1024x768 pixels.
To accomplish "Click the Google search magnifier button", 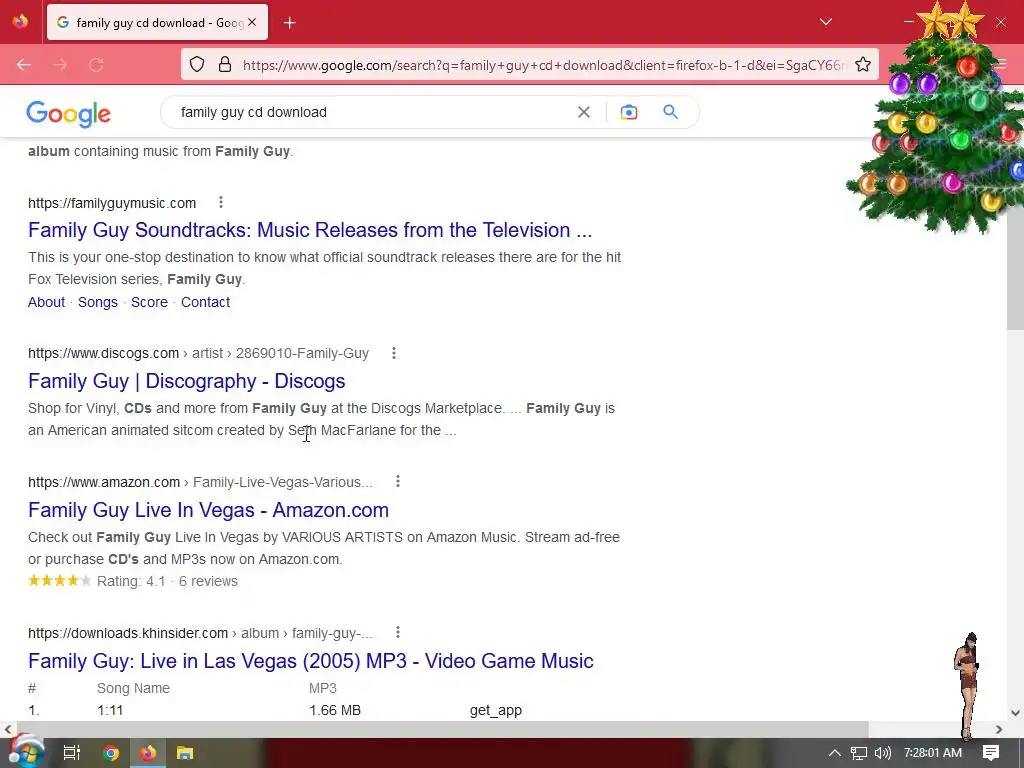I will [671, 112].
